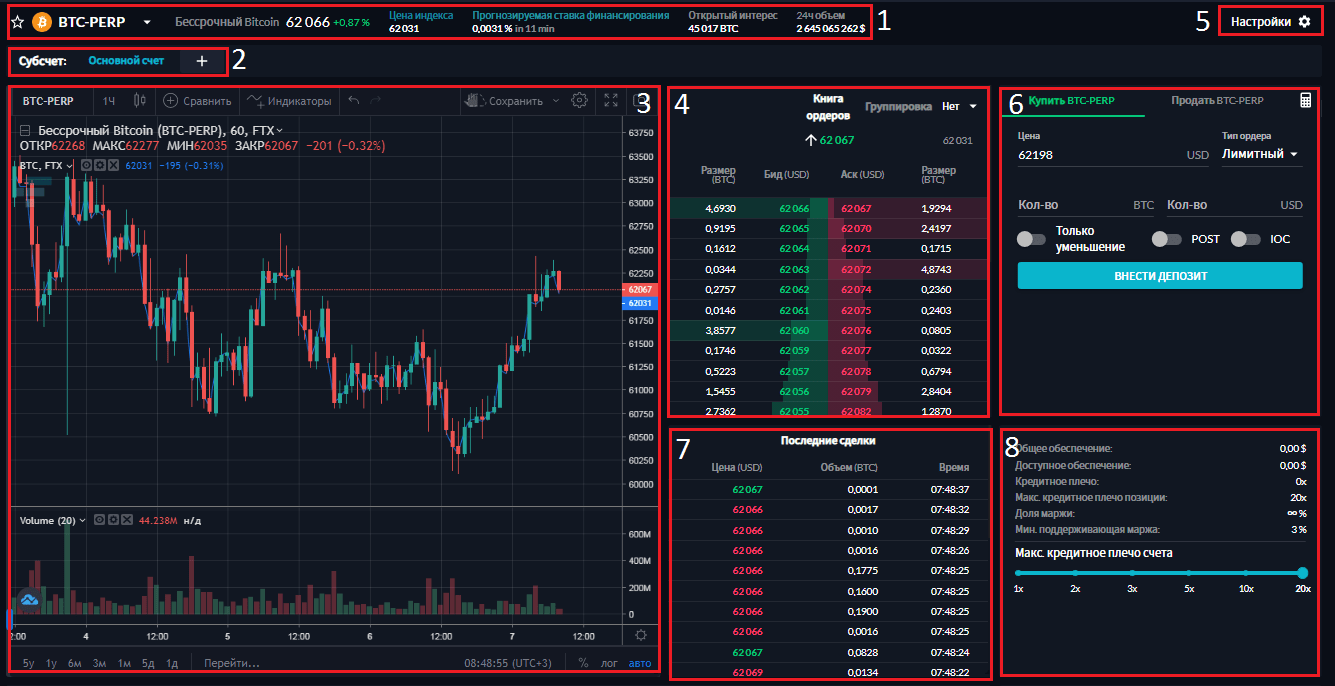Click BTC-PERP symbol search on chart
The image size is (1335, 686).
48,100
